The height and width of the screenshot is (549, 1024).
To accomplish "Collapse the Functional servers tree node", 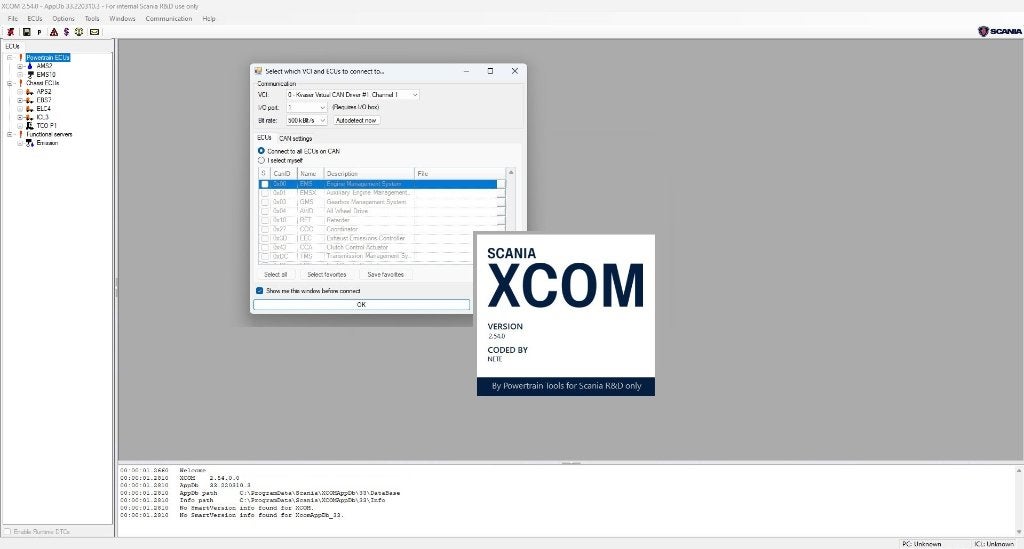I will 10,134.
